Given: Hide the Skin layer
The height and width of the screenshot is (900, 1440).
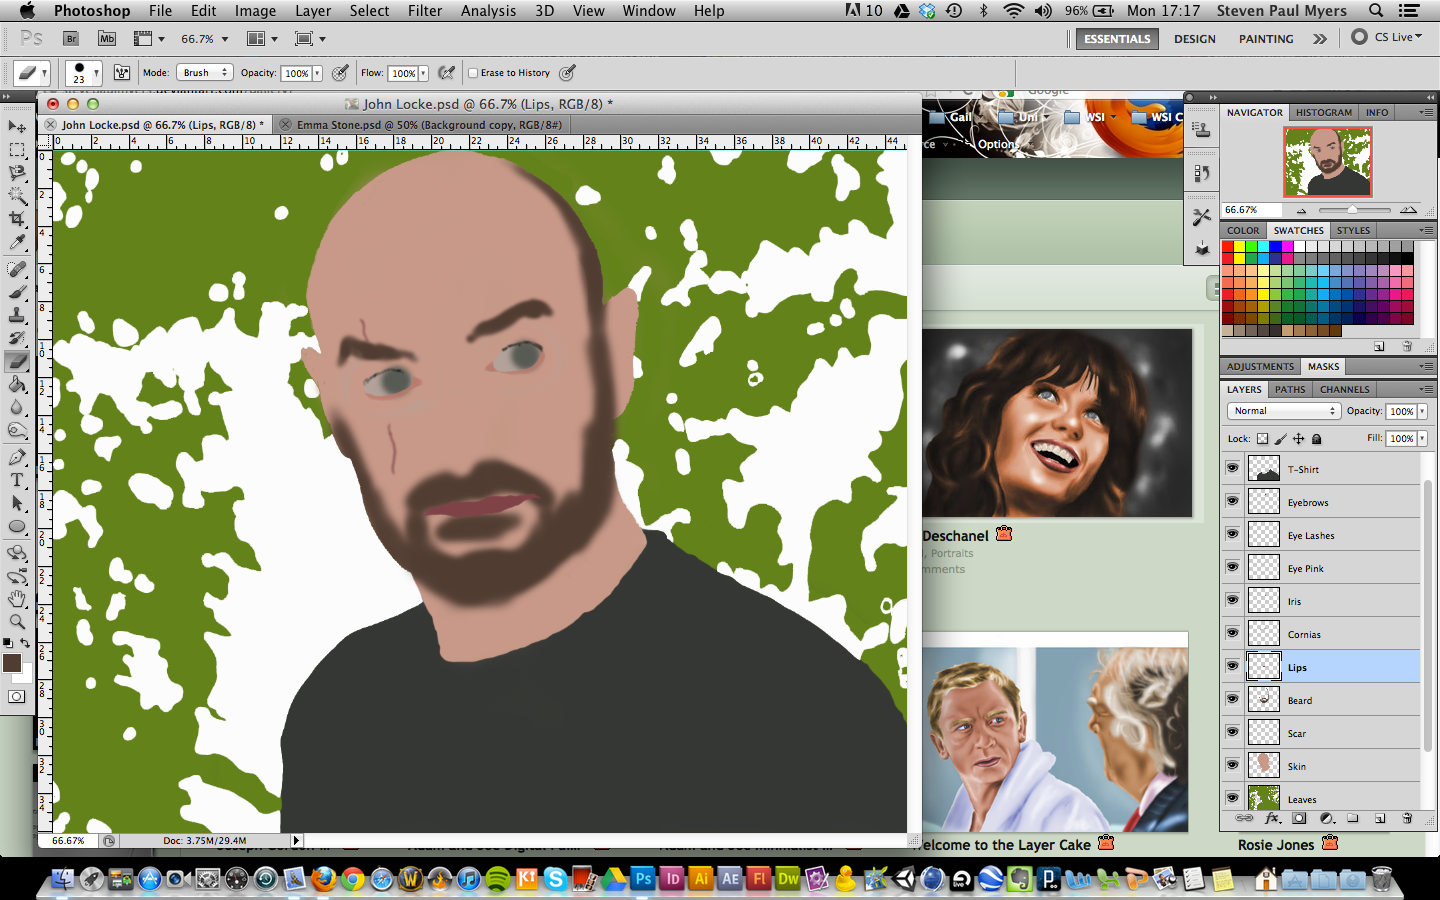Looking at the screenshot, I should [1232, 765].
